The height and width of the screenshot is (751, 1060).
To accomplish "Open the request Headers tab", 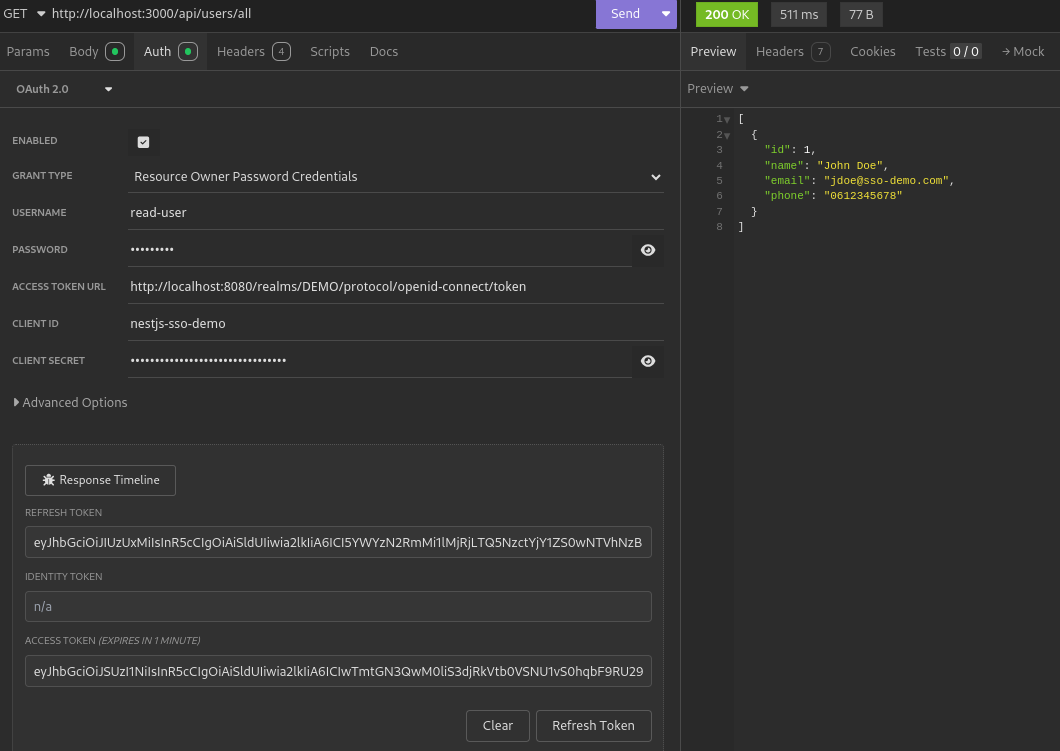I will [254, 51].
